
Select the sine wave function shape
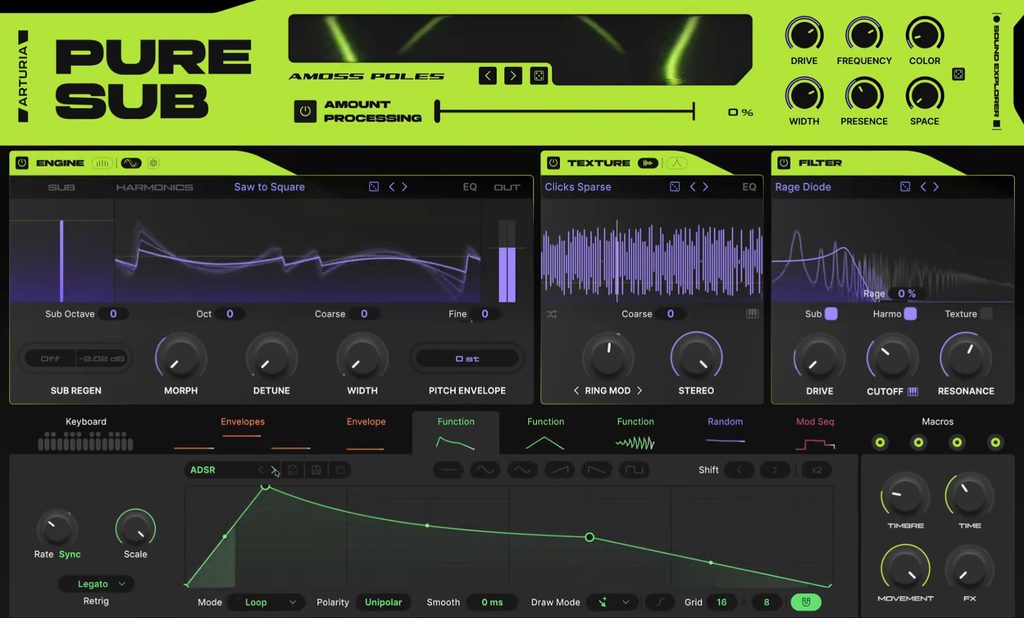pos(485,470)
